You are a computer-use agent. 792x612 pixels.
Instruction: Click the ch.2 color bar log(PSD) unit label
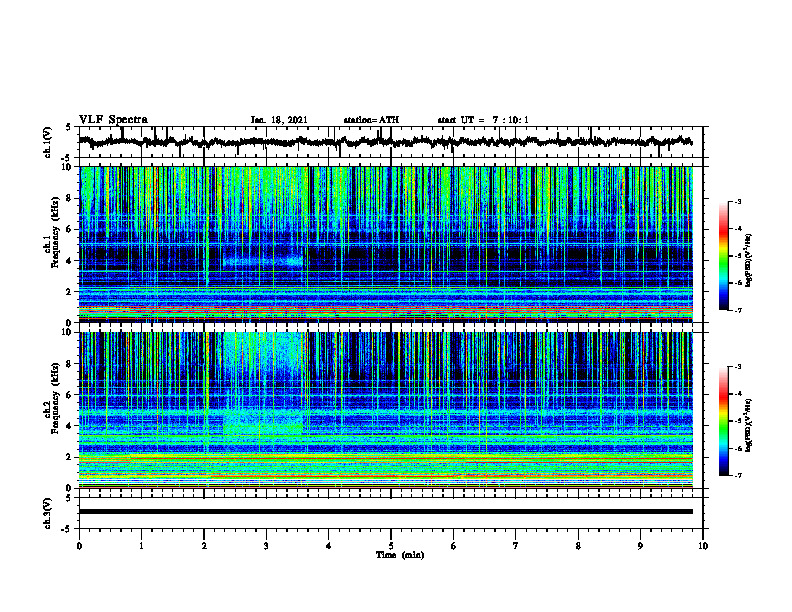point(749,425)
